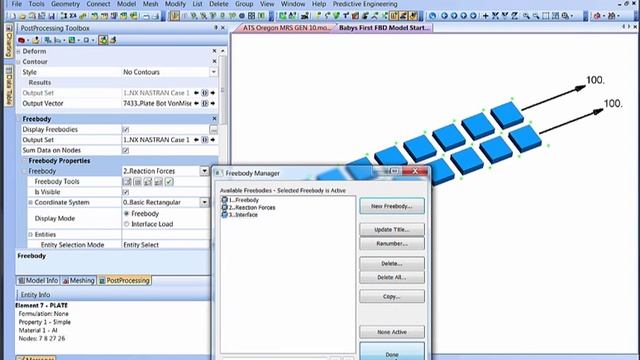This screenshot has width=640, height=360.
Task: Click the New model icon in the top toolbar
Action: click(x=13, y=16)
